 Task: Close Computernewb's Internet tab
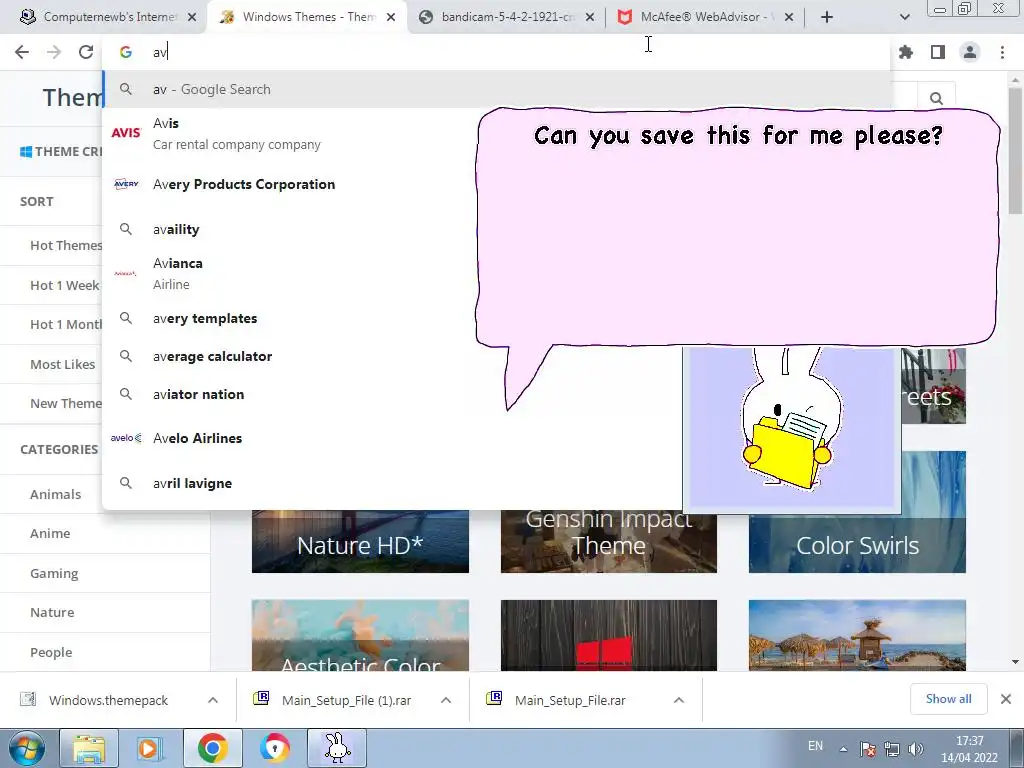click(x=192, y=17)
